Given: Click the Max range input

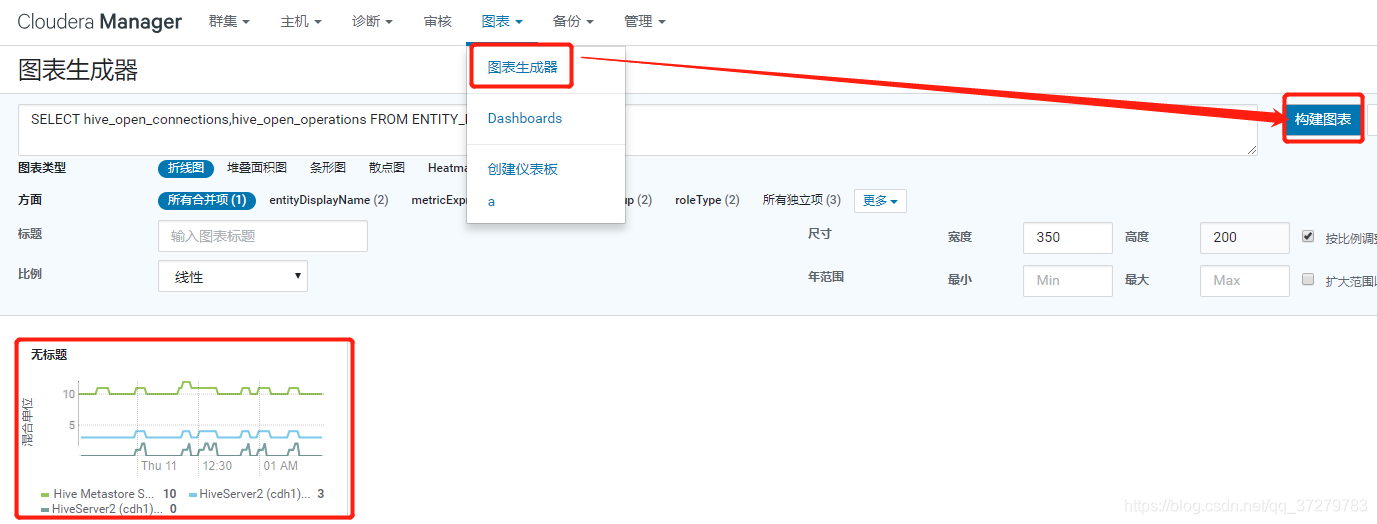Looking at the screenshot, I should pos(1245,280).
